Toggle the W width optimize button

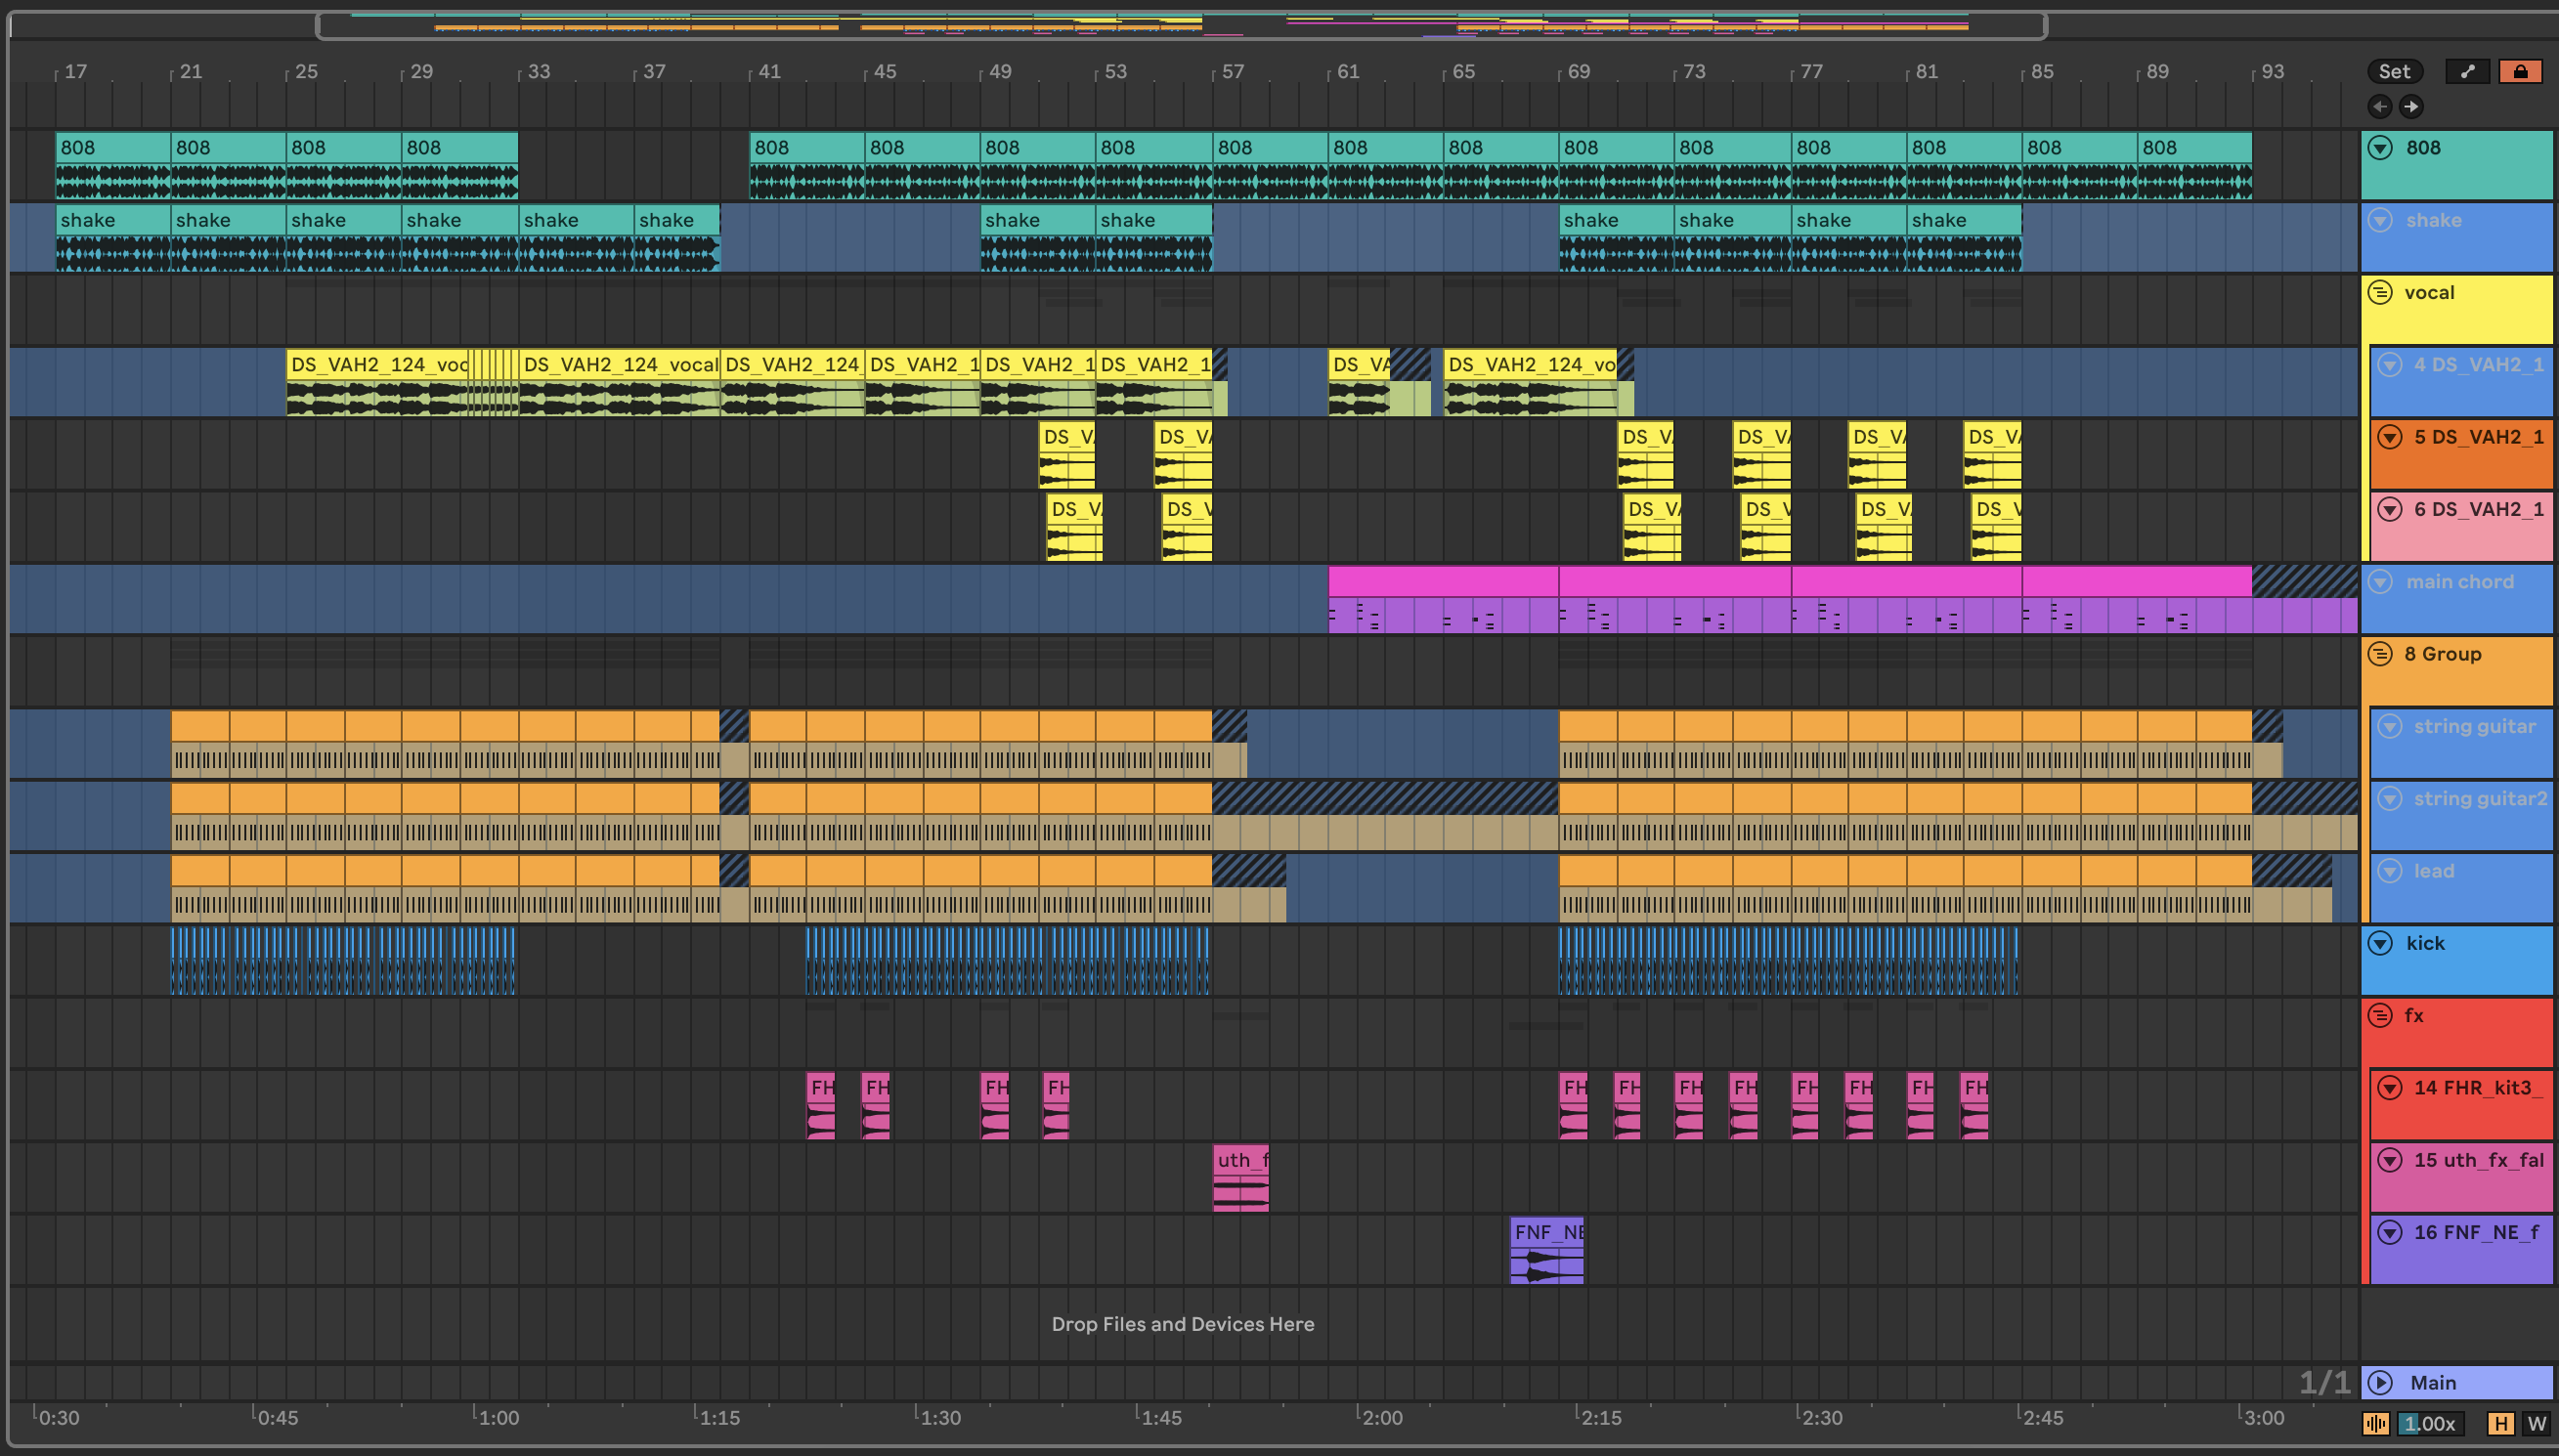tap(2537, 1423)
